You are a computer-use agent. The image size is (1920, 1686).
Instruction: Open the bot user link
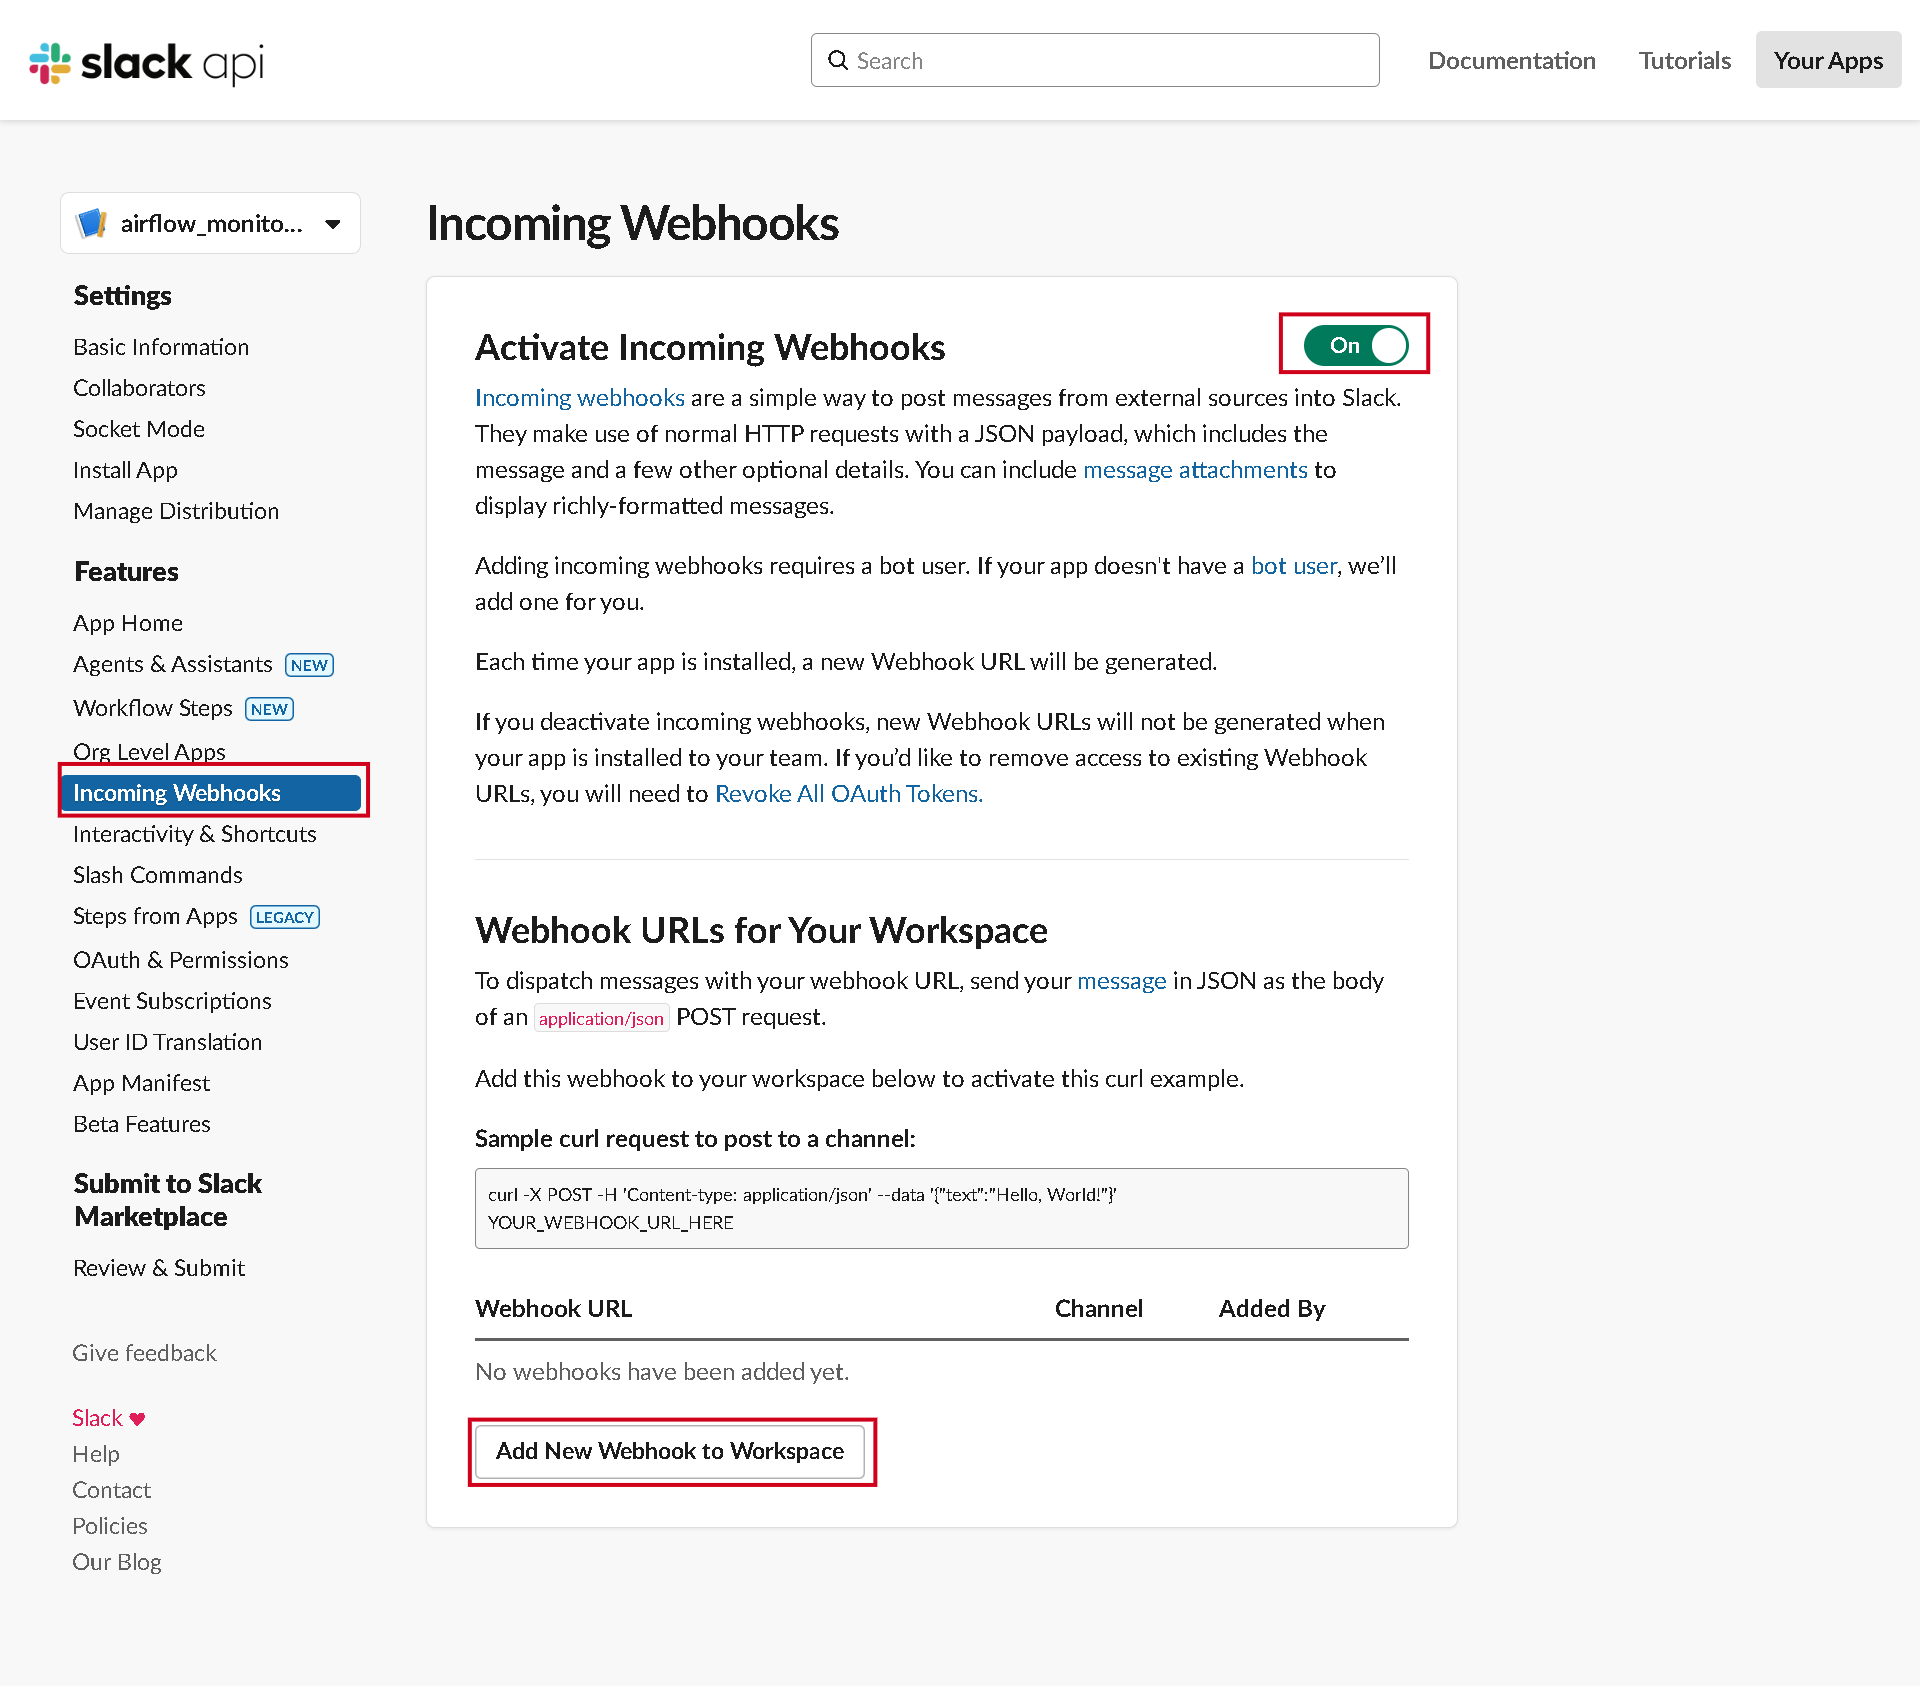point(1293,565)
